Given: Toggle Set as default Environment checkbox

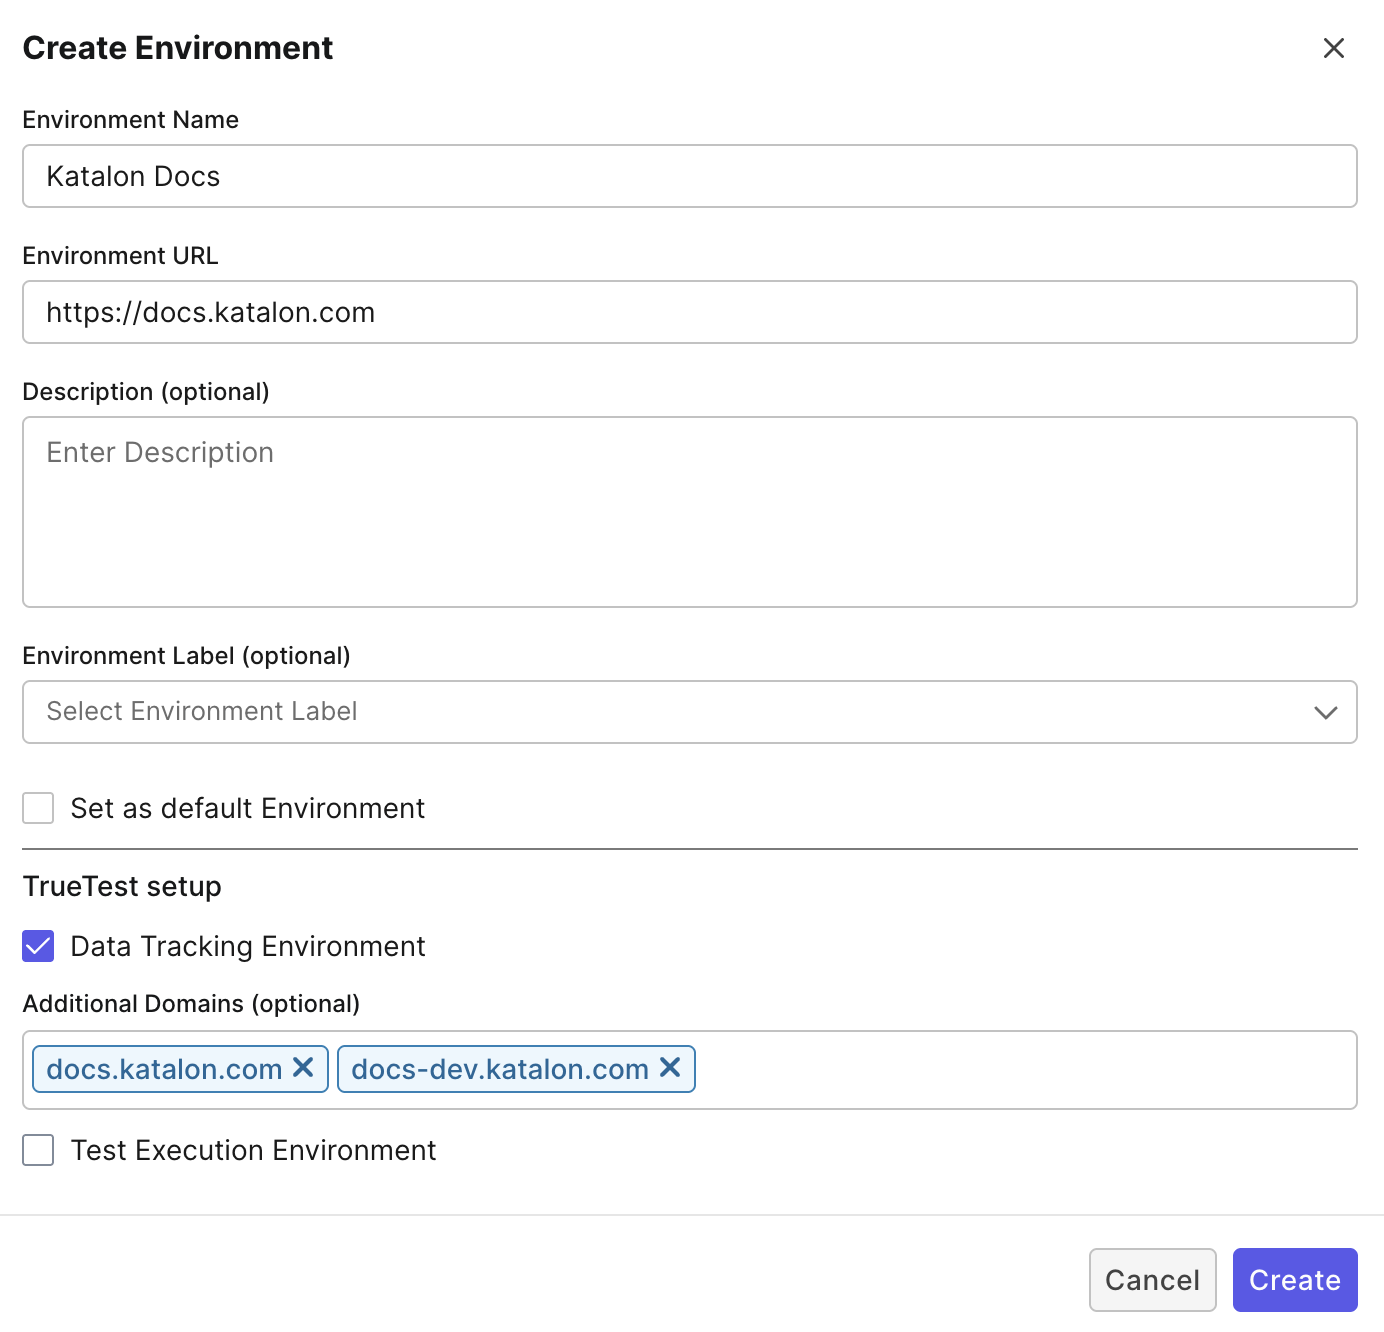Looking at the screenshot, I should coord(38,808).
